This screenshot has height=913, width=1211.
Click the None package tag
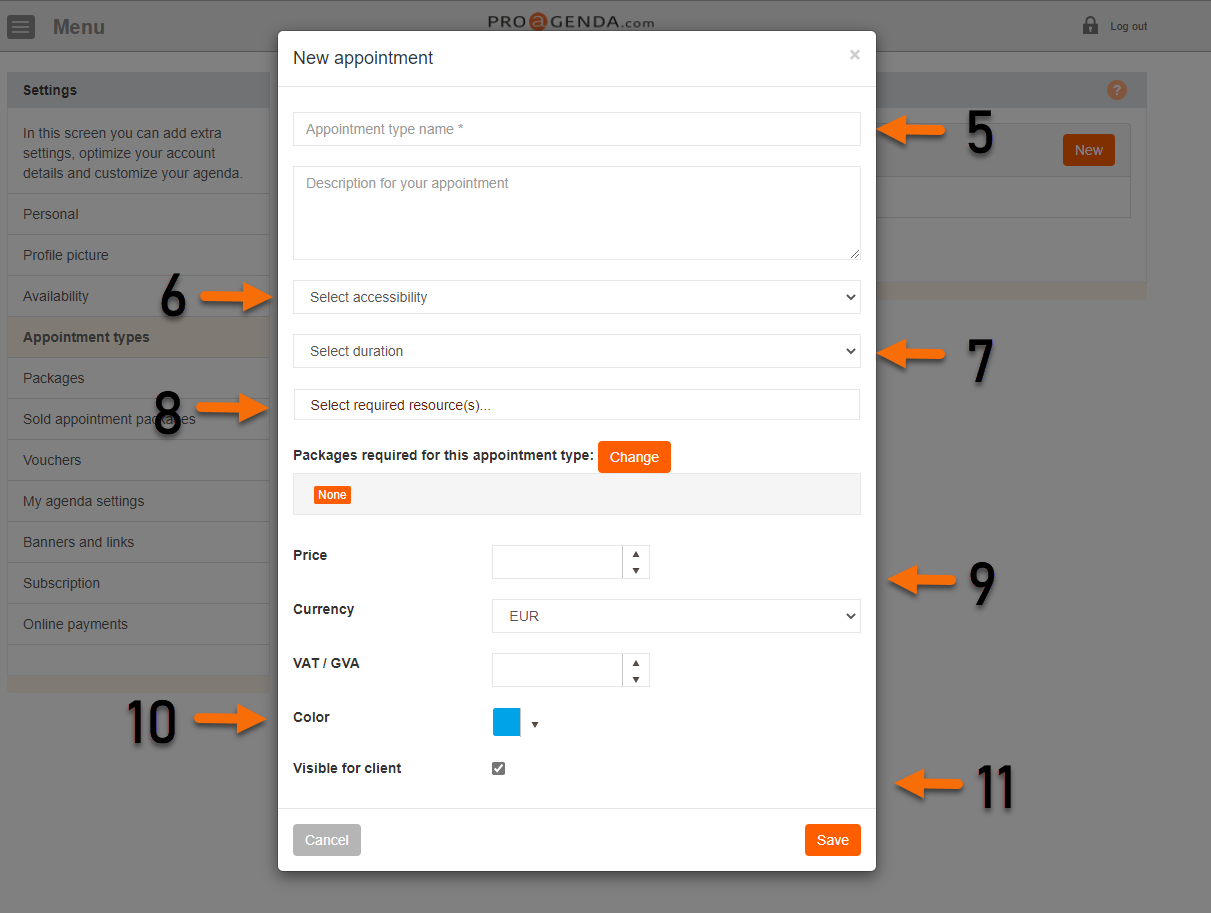pos(332,495)
